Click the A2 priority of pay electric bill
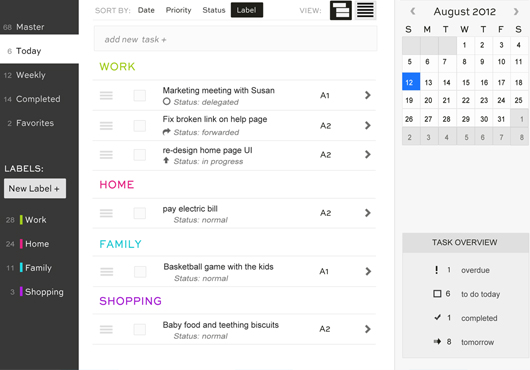 click(326, 213)
